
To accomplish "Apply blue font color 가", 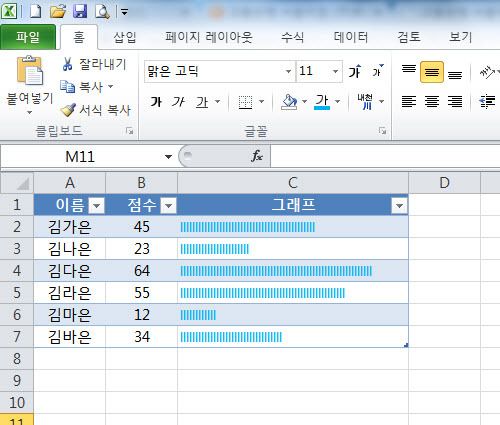I will point(322,102).
